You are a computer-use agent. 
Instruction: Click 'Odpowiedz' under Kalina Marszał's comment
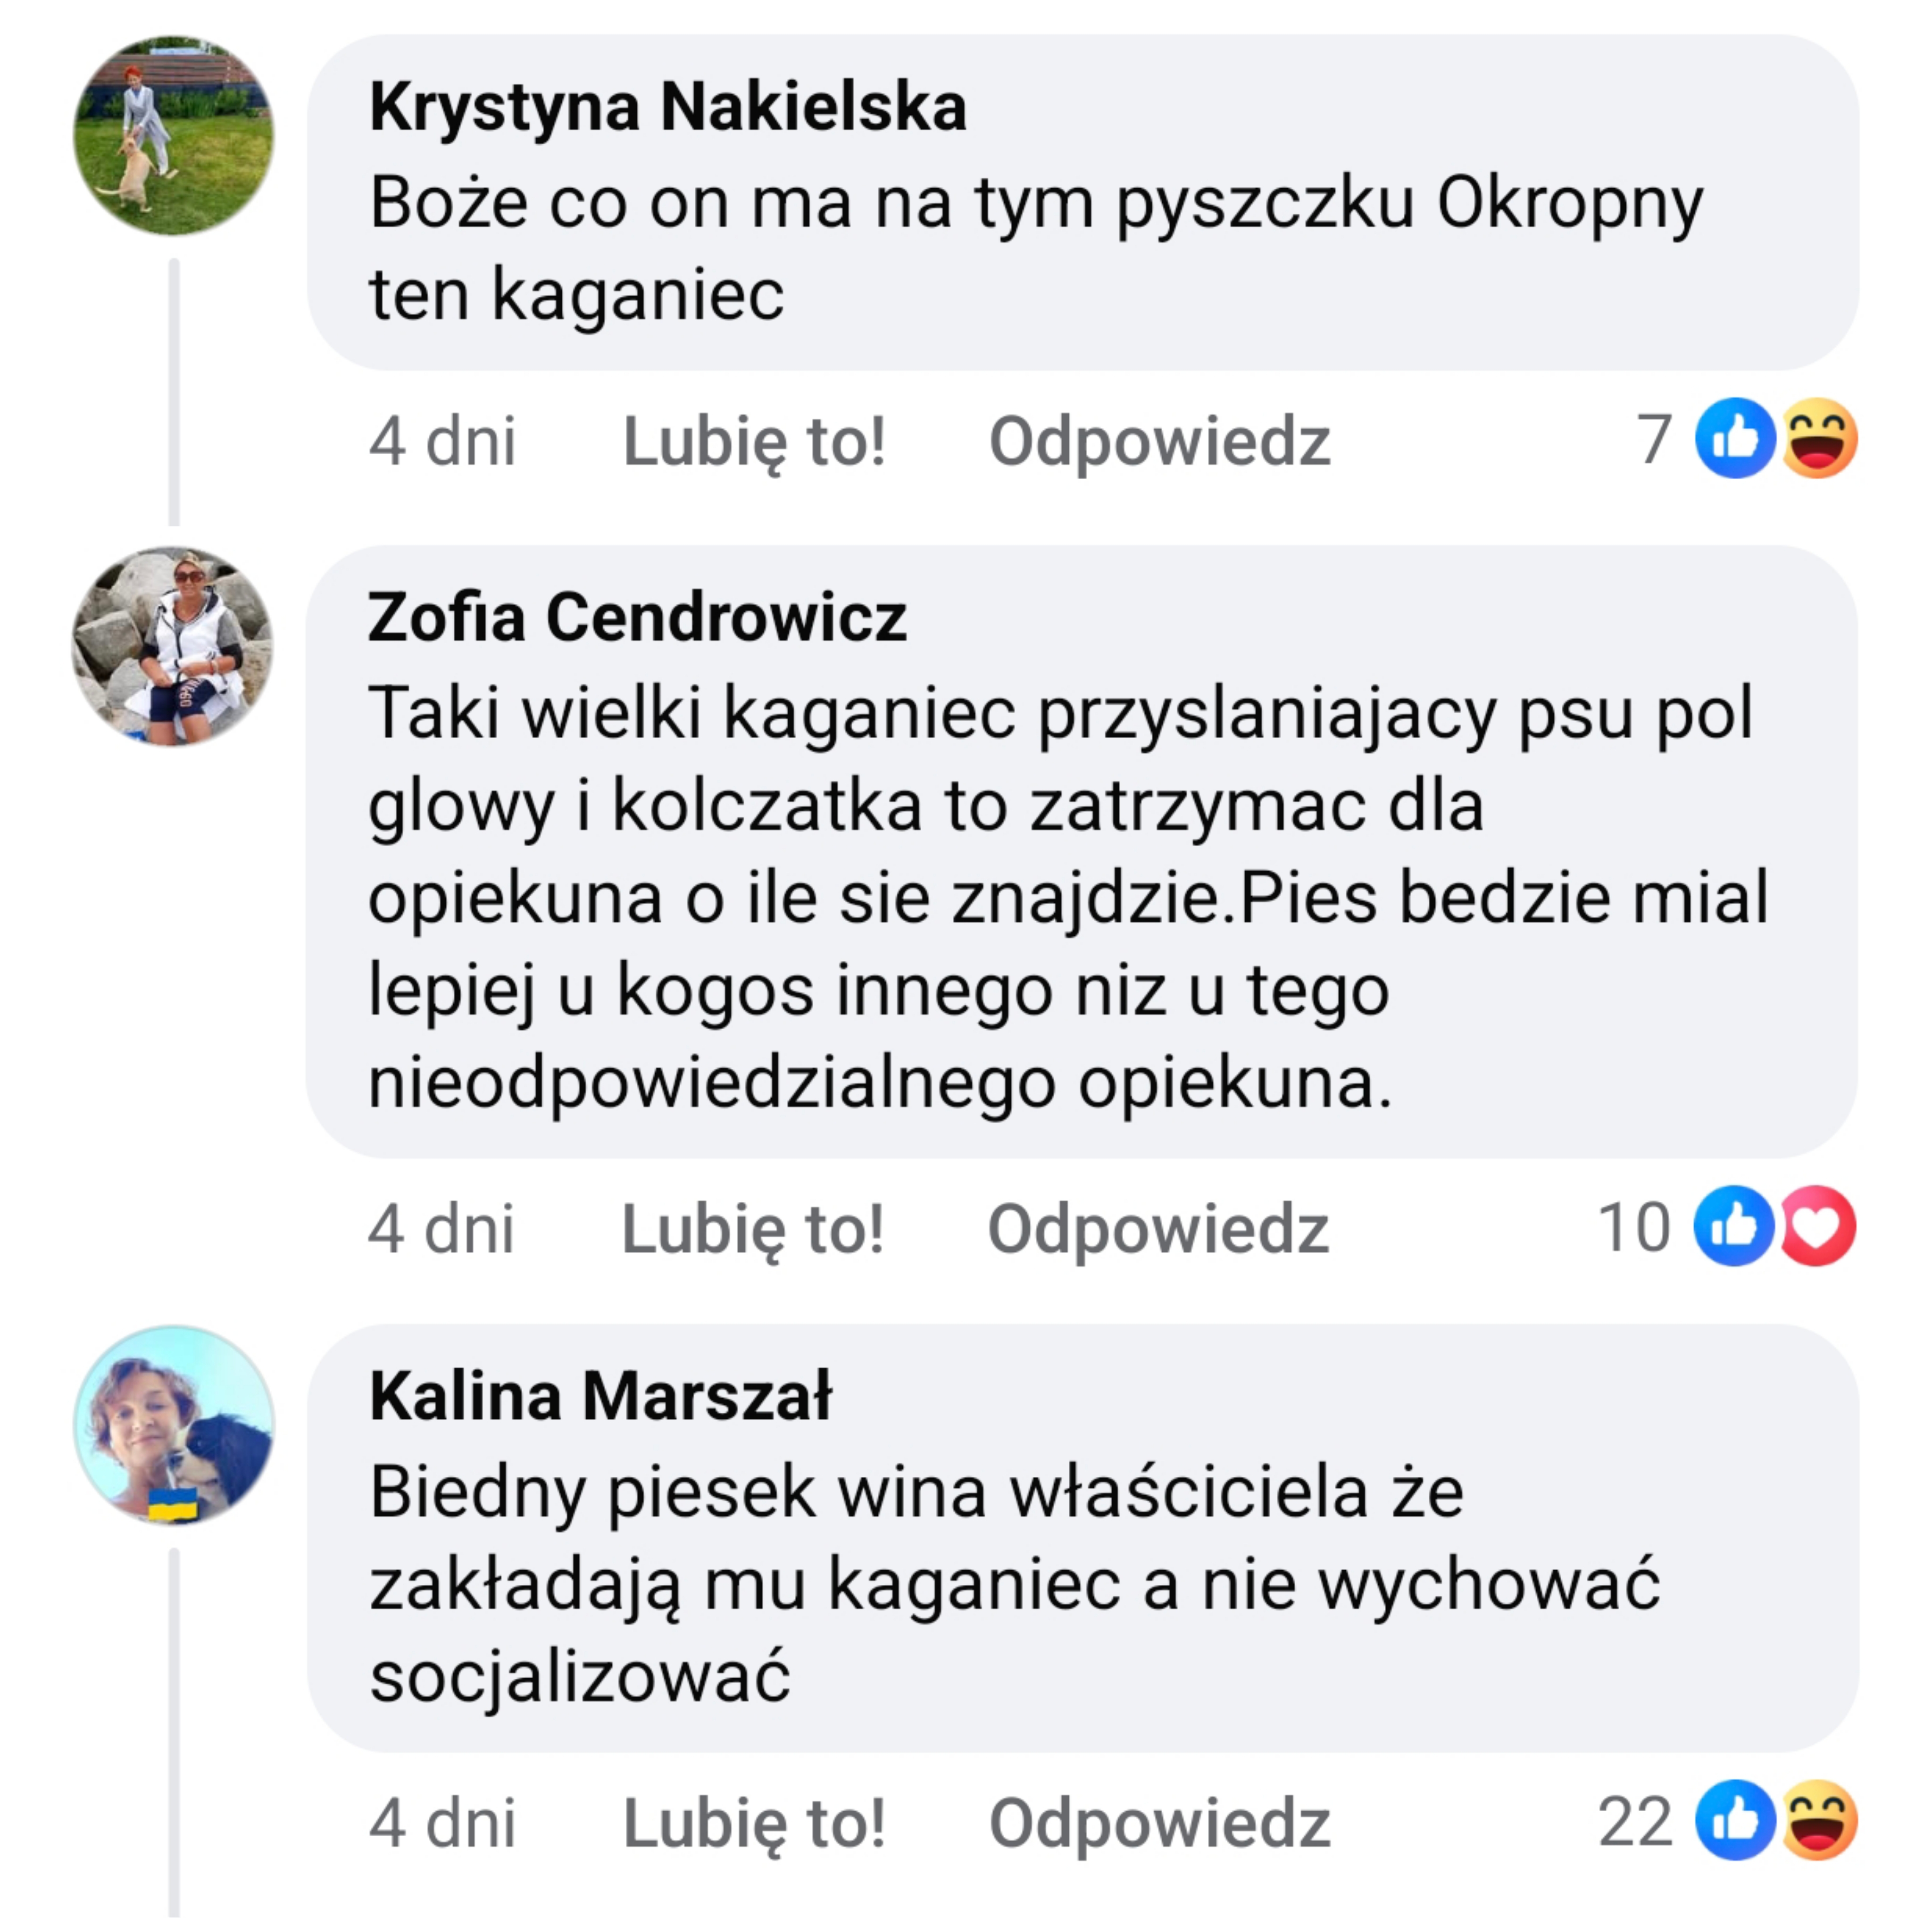coord(1159,1822)
